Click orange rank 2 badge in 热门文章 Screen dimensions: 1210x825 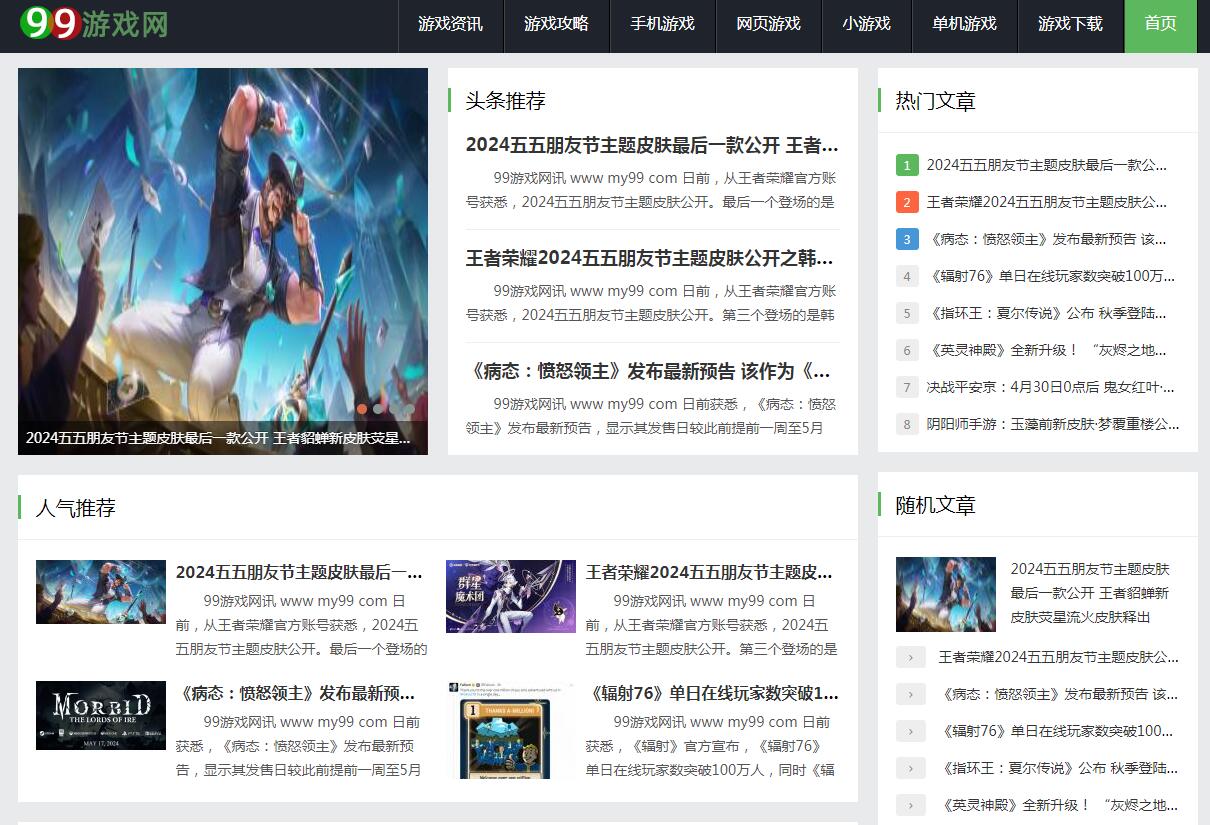pyautogui.click(x=907, y=202)
